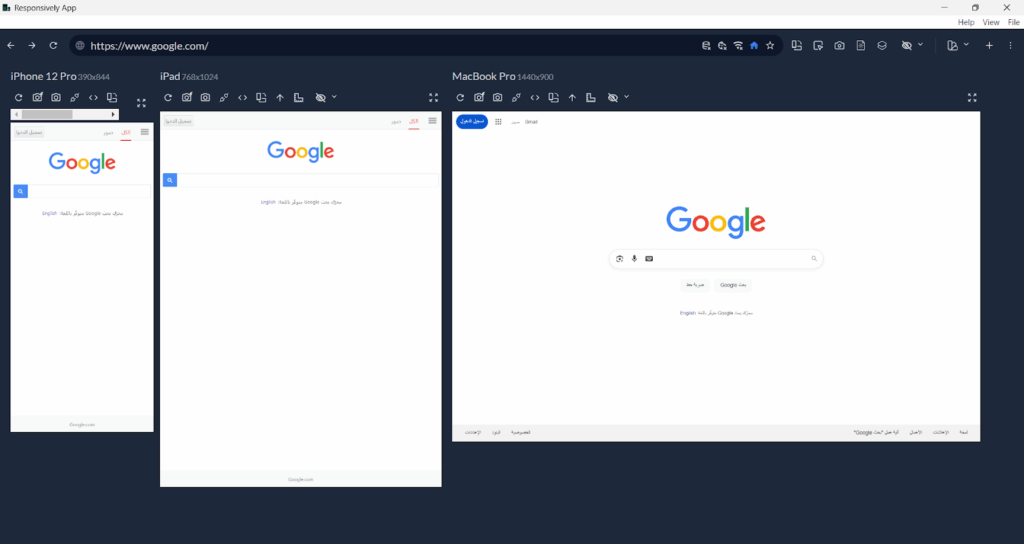Capture full page screenshot of the iPad
1024x544 pixels.
205,97
